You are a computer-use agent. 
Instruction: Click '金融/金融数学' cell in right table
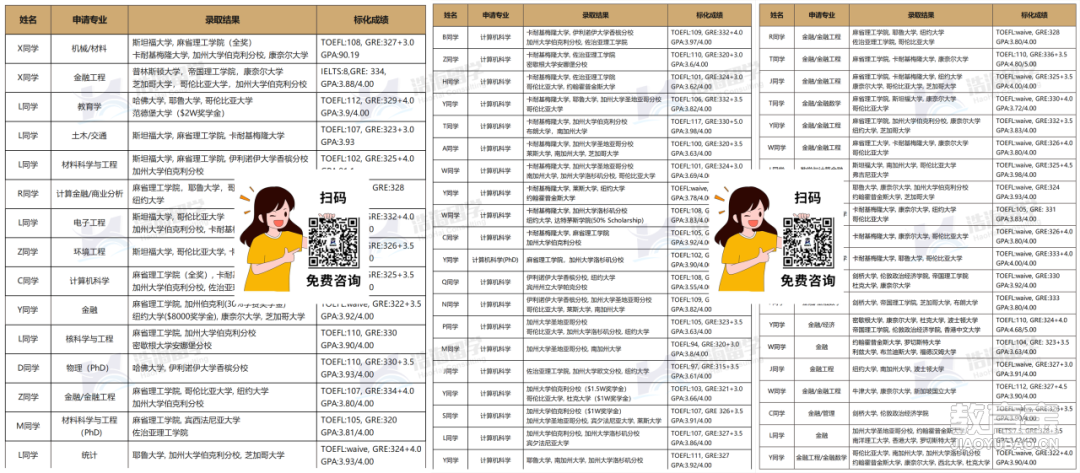coord(823,103)
